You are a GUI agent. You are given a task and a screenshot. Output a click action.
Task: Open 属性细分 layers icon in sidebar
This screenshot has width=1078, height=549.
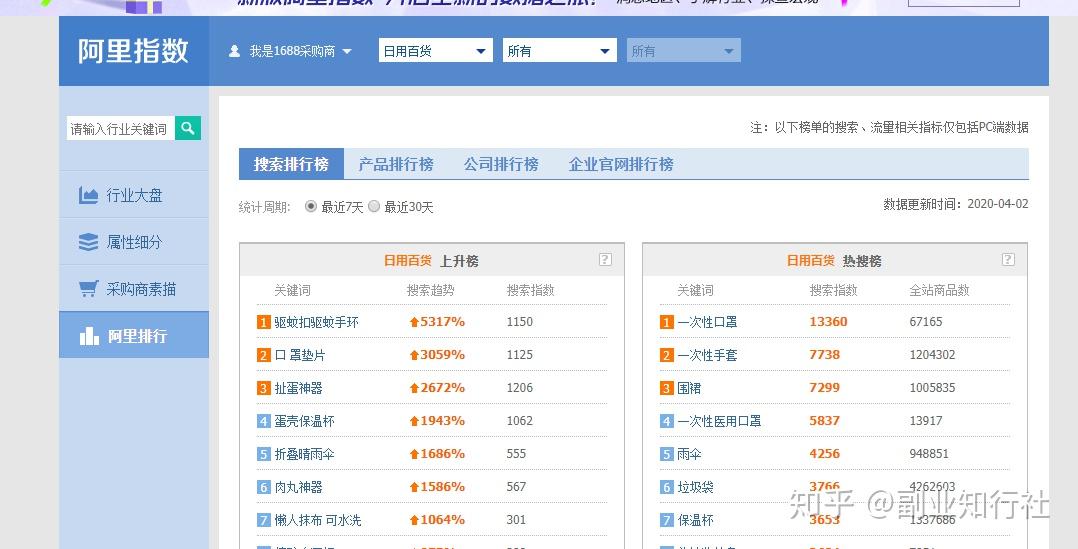[x=88, y=243]
